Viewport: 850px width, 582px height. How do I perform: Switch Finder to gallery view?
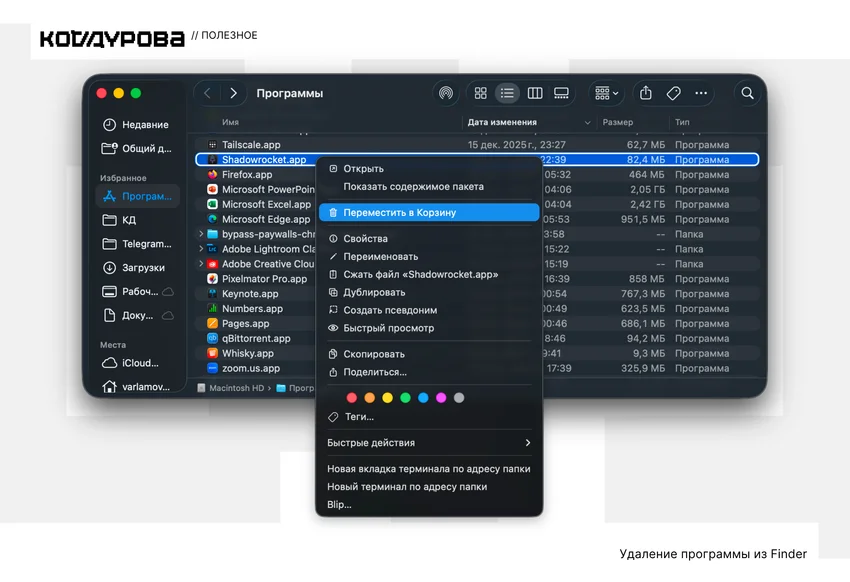coord(561,93)
